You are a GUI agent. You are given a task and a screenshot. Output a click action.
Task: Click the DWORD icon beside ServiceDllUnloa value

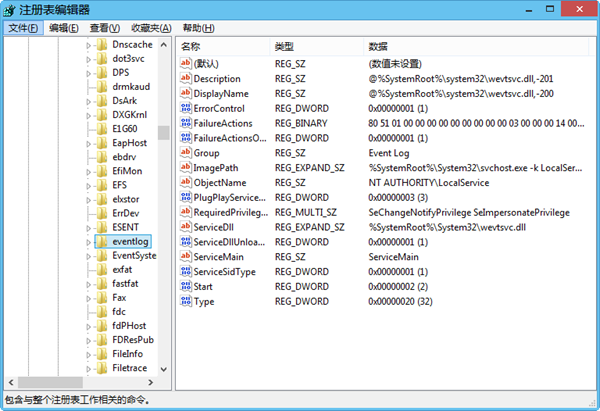pos(186,242)
